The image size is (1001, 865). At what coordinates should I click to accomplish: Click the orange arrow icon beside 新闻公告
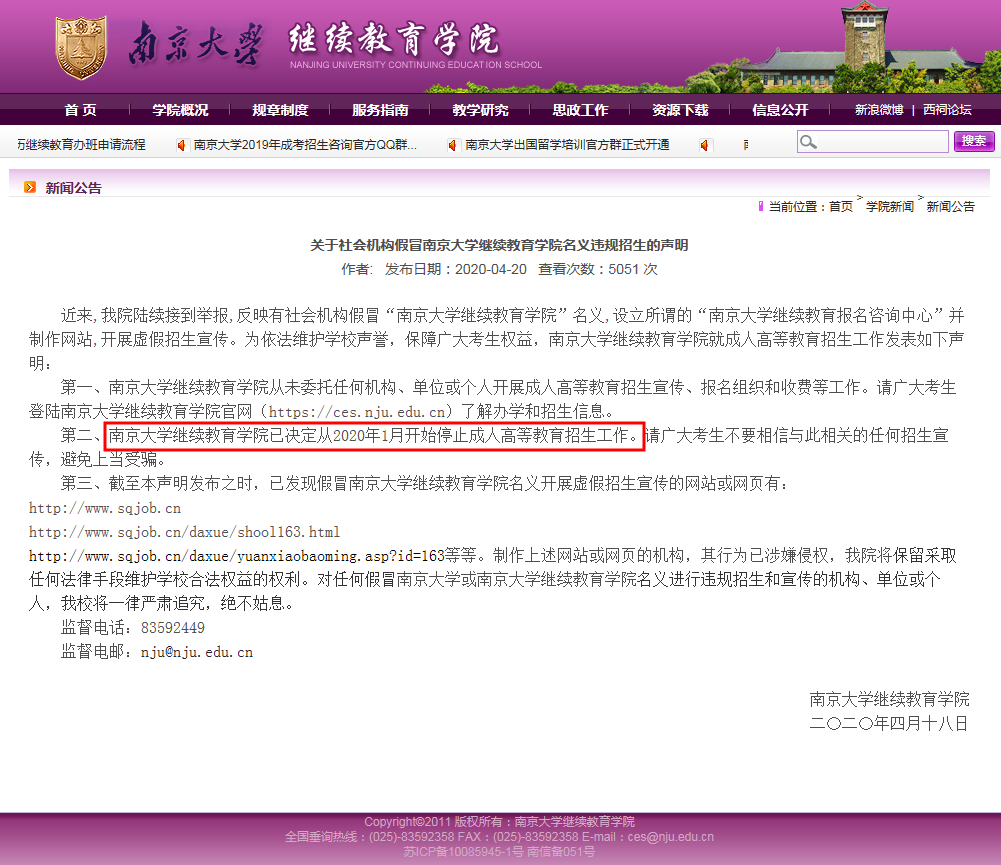tap(30, 187)
